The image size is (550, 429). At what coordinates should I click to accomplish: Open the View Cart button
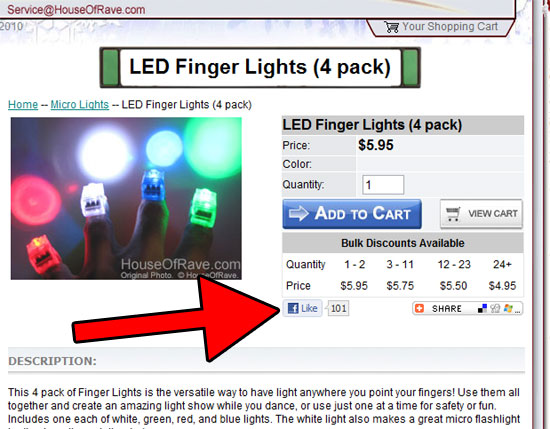point(481,214)
